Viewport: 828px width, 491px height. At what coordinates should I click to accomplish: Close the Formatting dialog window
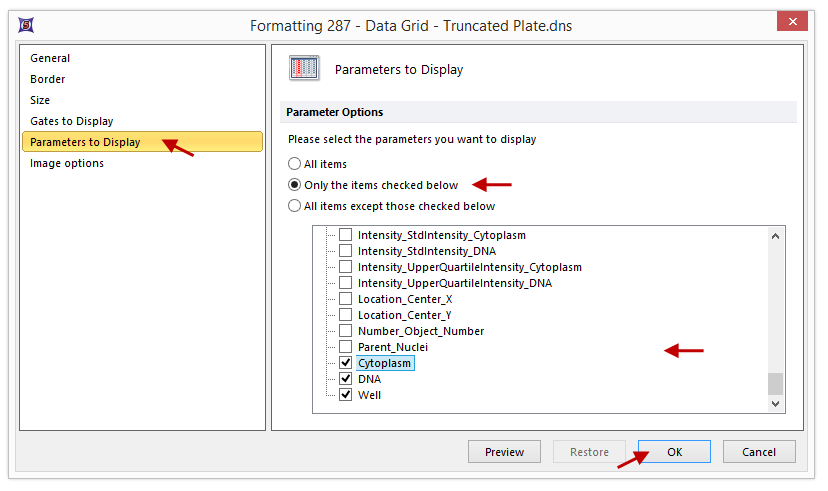pyautogui.click(x=792, y=23)
